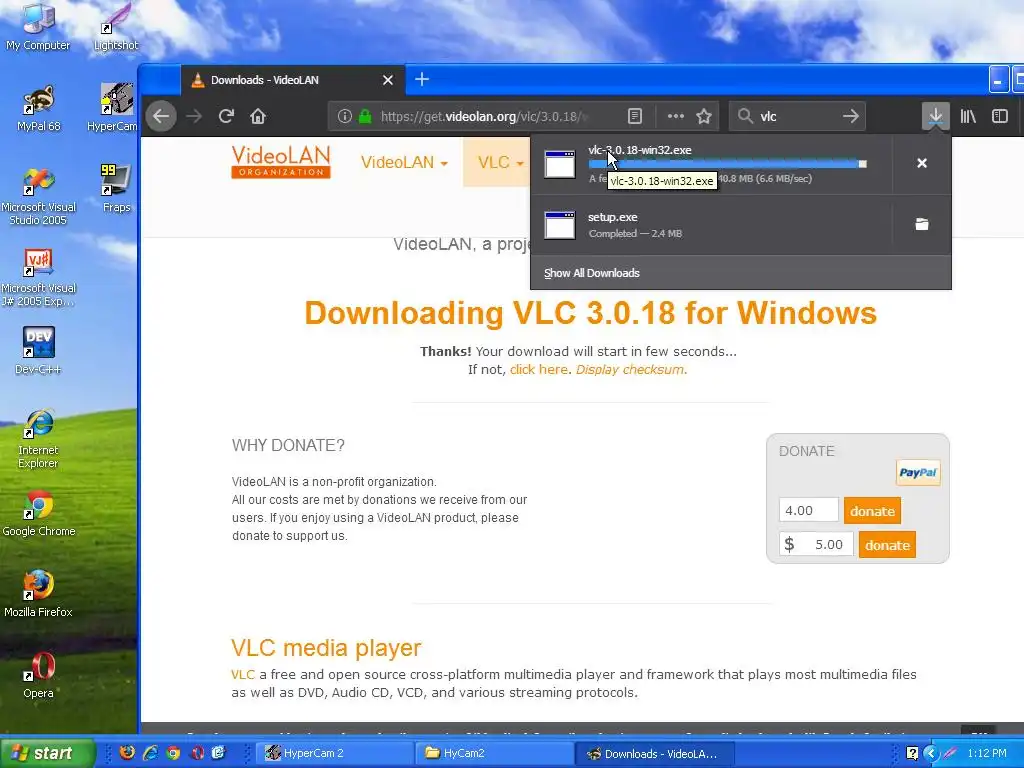Click the VideoLAN Organization logo
Image resolution: width=1024 pixels, height=768 pixels.
coord(281,162)
